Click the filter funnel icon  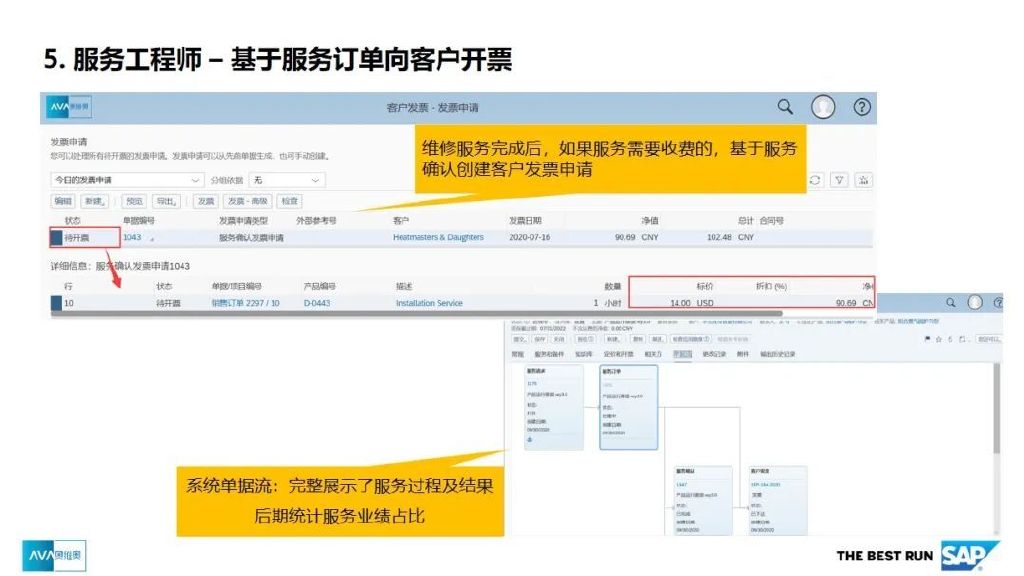click(839, 180)
